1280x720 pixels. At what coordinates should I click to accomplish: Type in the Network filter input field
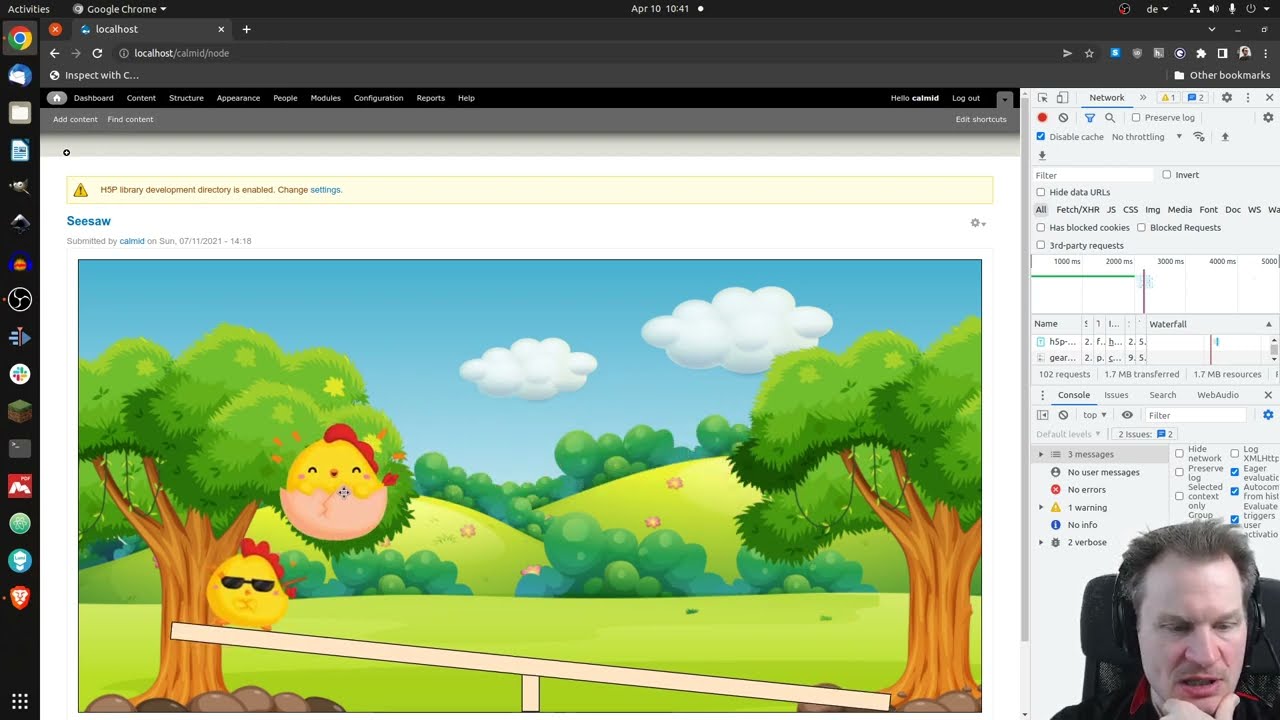(1094, 175)
